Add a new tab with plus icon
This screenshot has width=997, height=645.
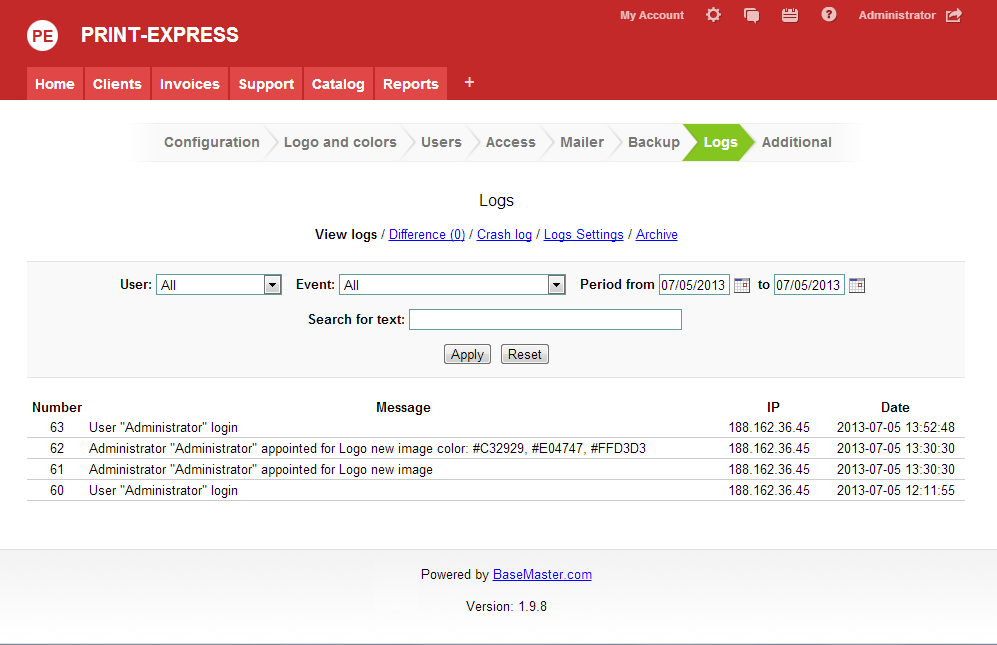469,82
